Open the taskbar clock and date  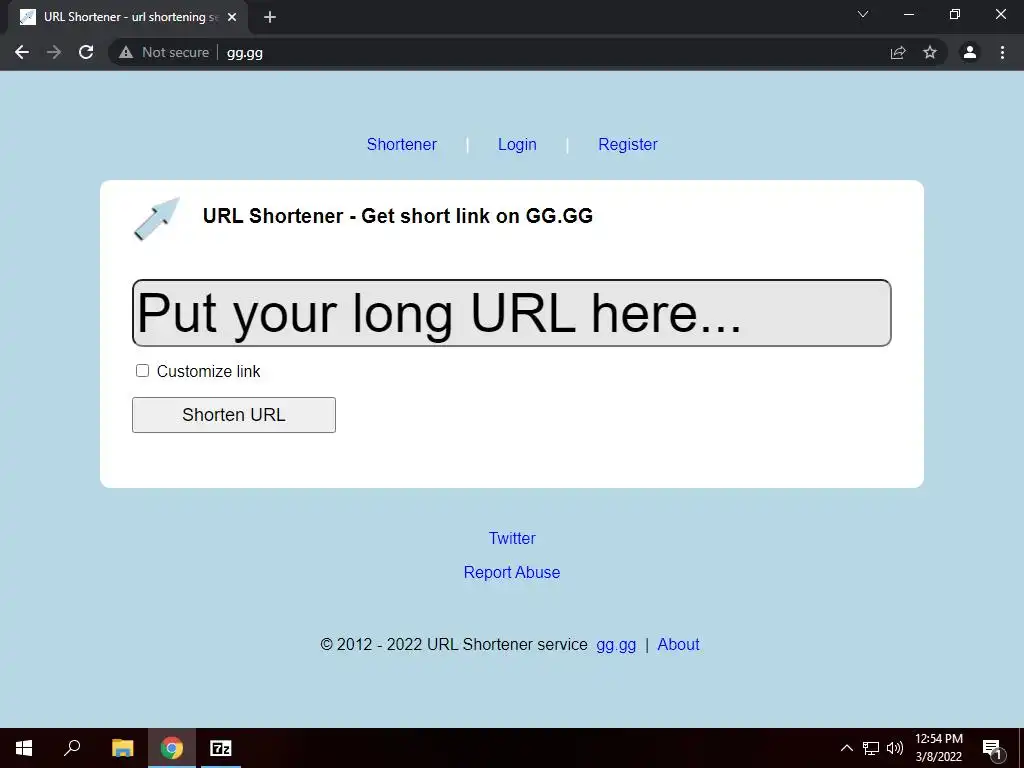point(939,748)
